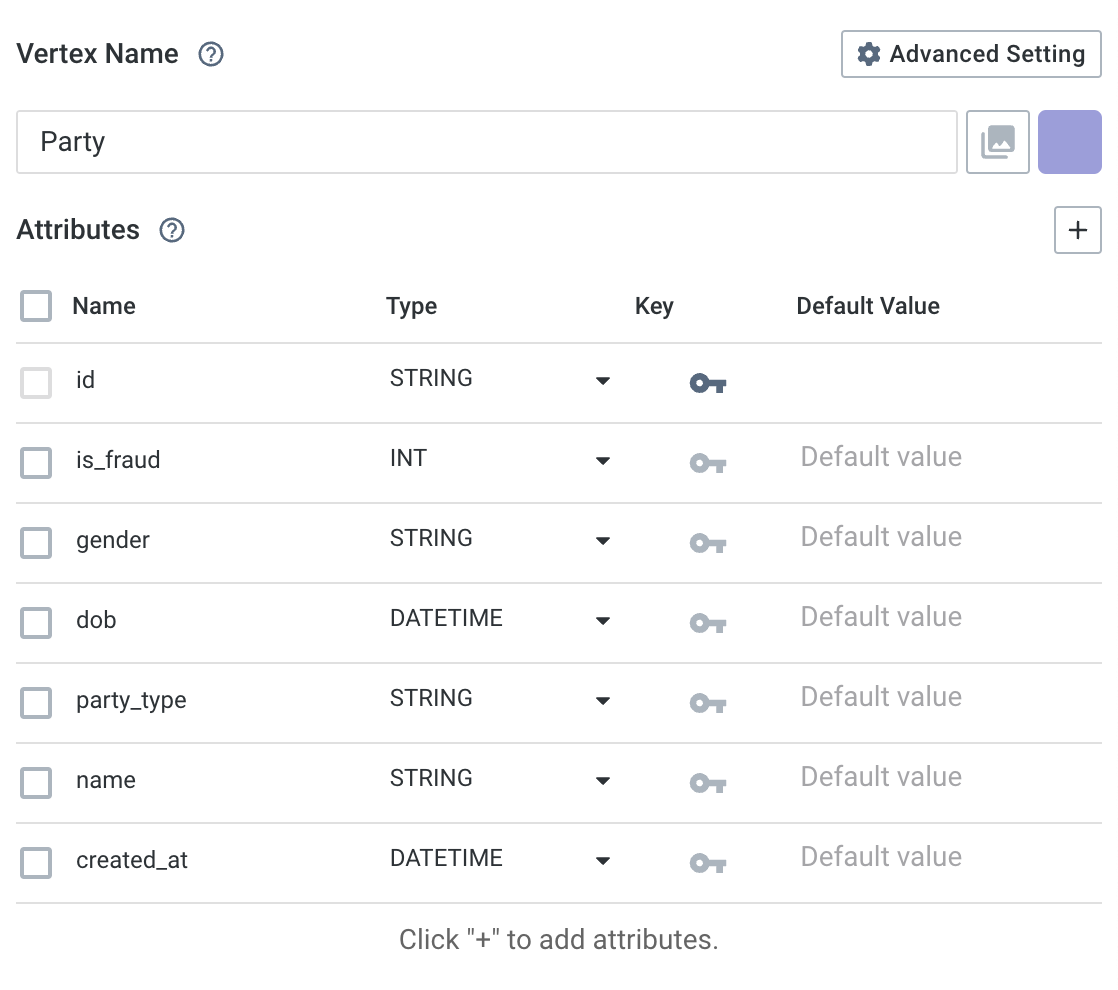This screenshot has width=1118, height=990.
Task: Toggle the select-all checkbox in header
Action: (x=36, y=306)
